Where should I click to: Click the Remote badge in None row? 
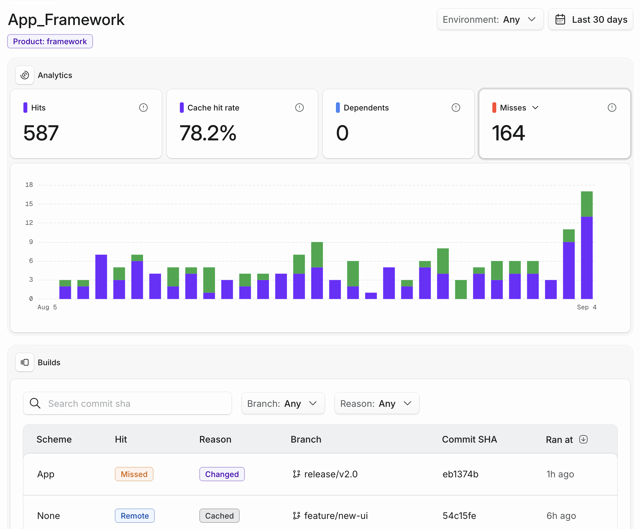[x=135, y=516]
